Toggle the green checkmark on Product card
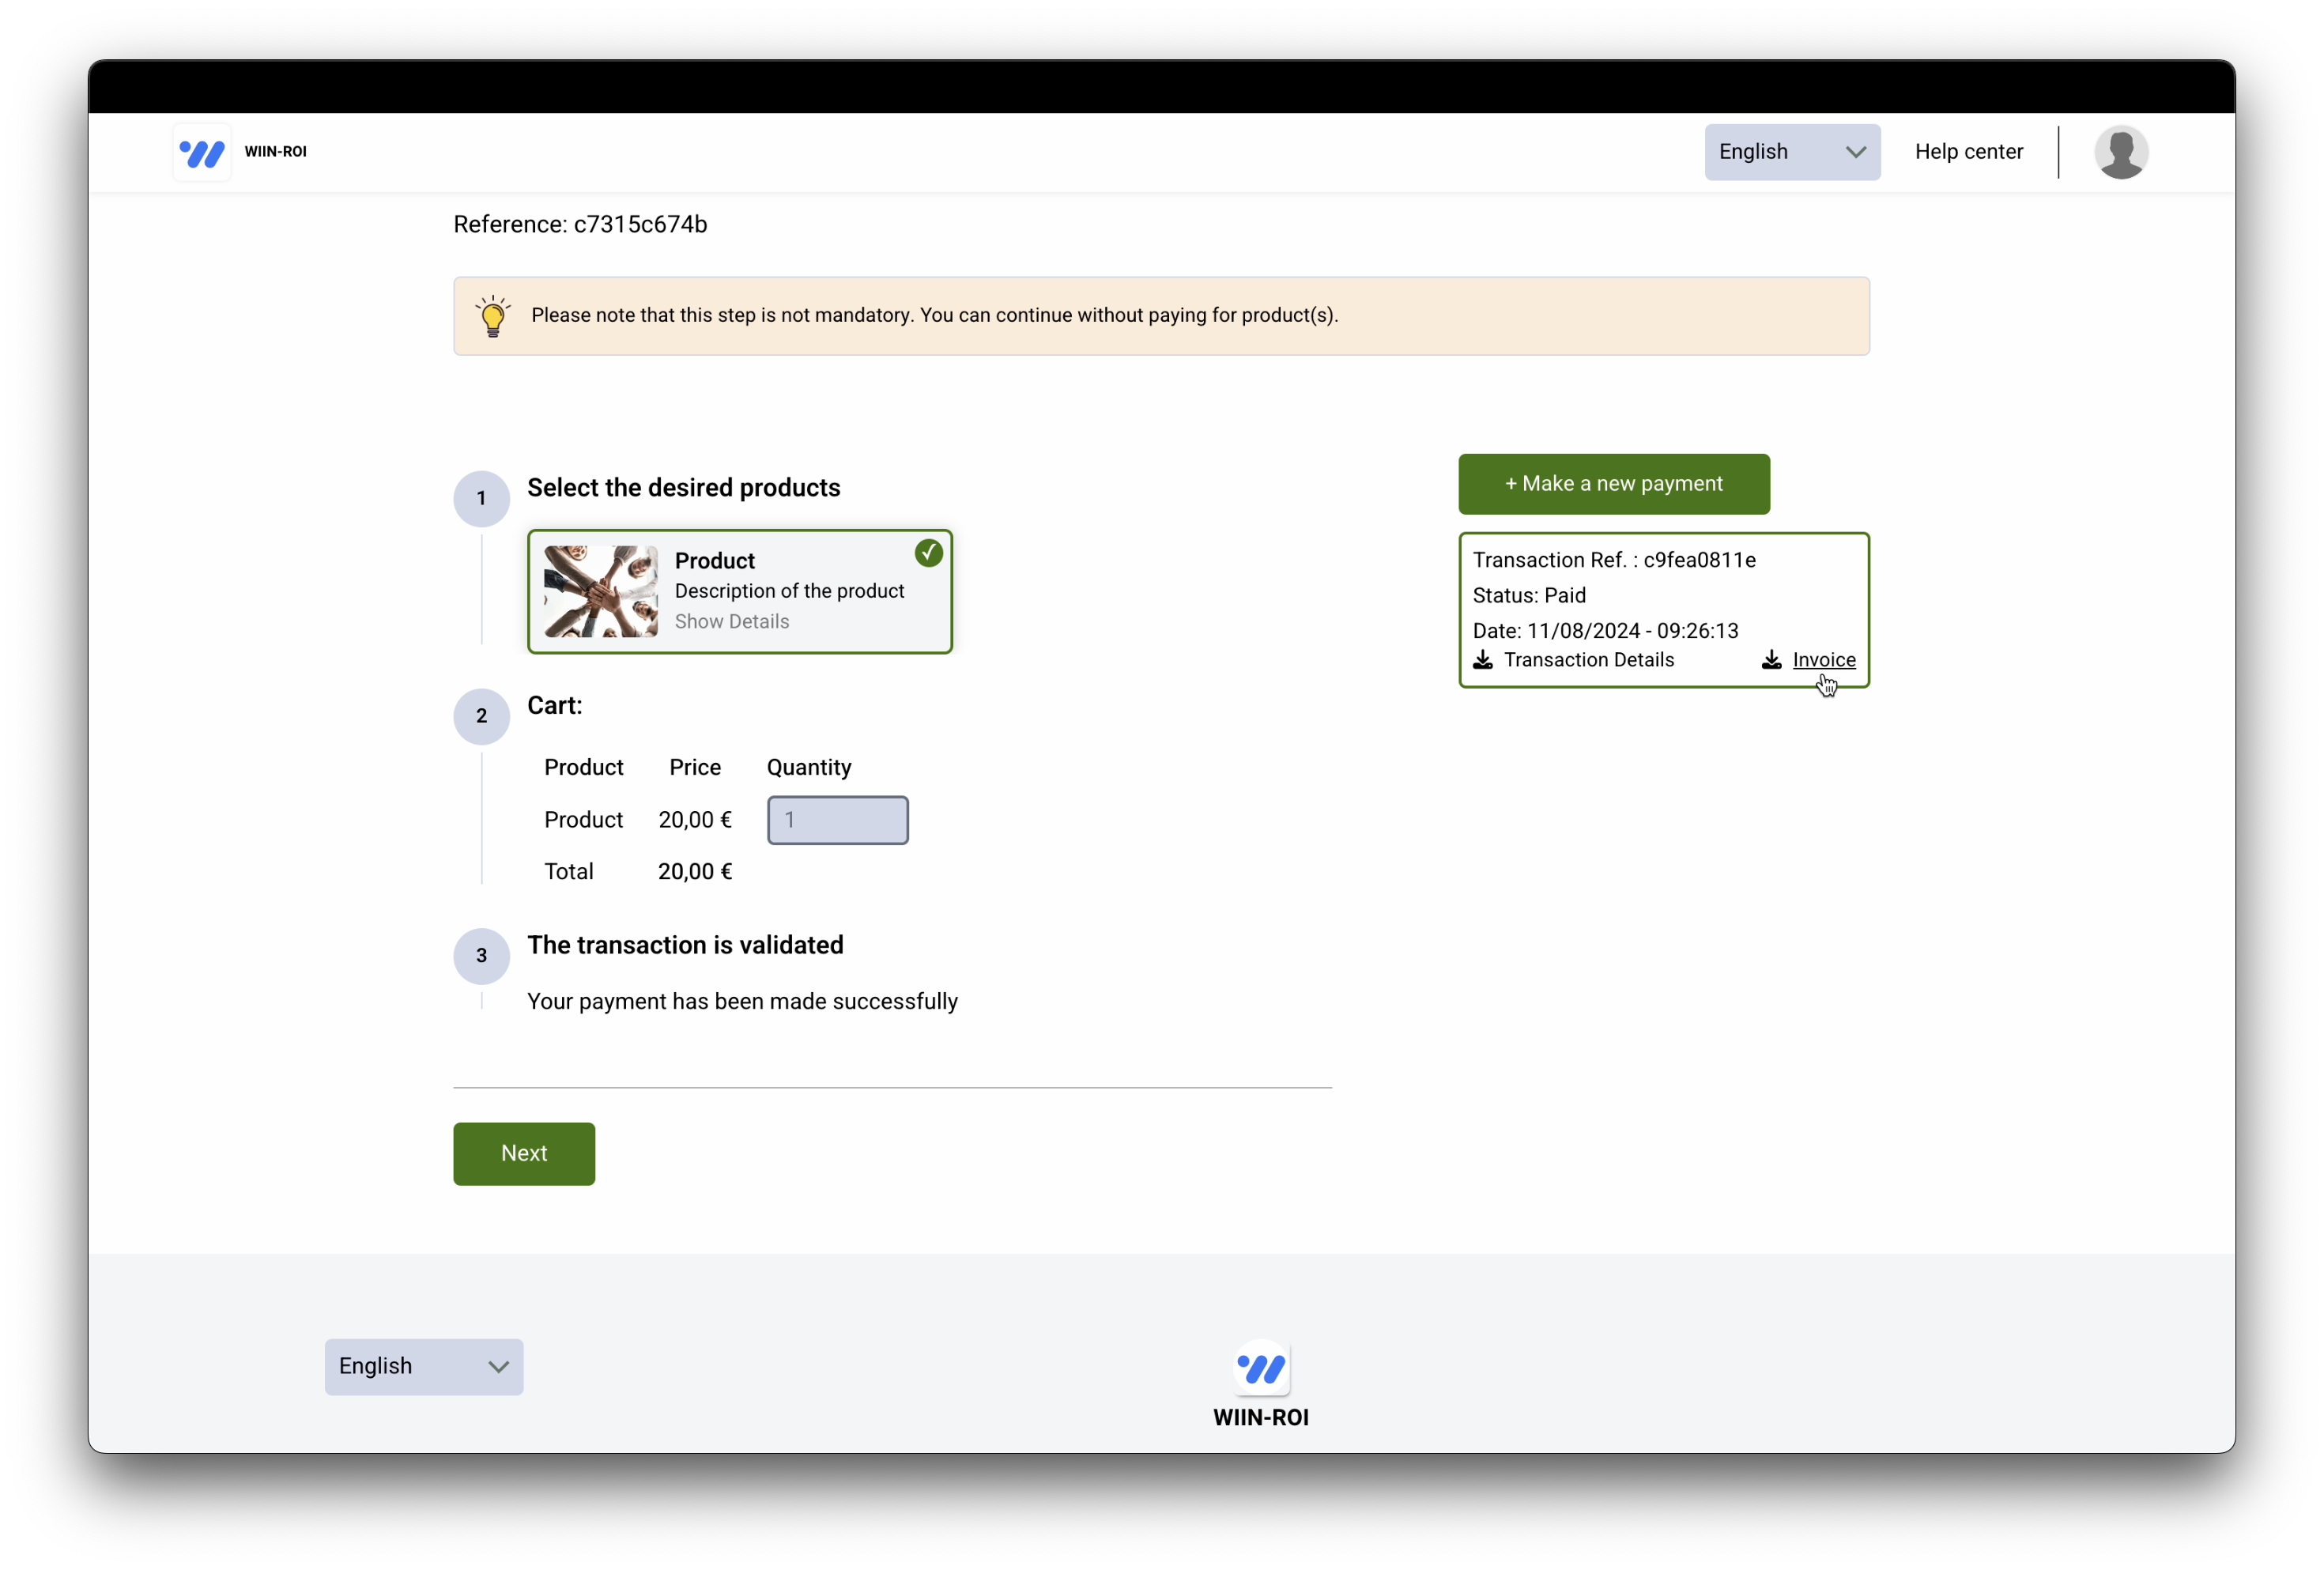Viewport: 2324px width, 1570px height. point(929,553)
